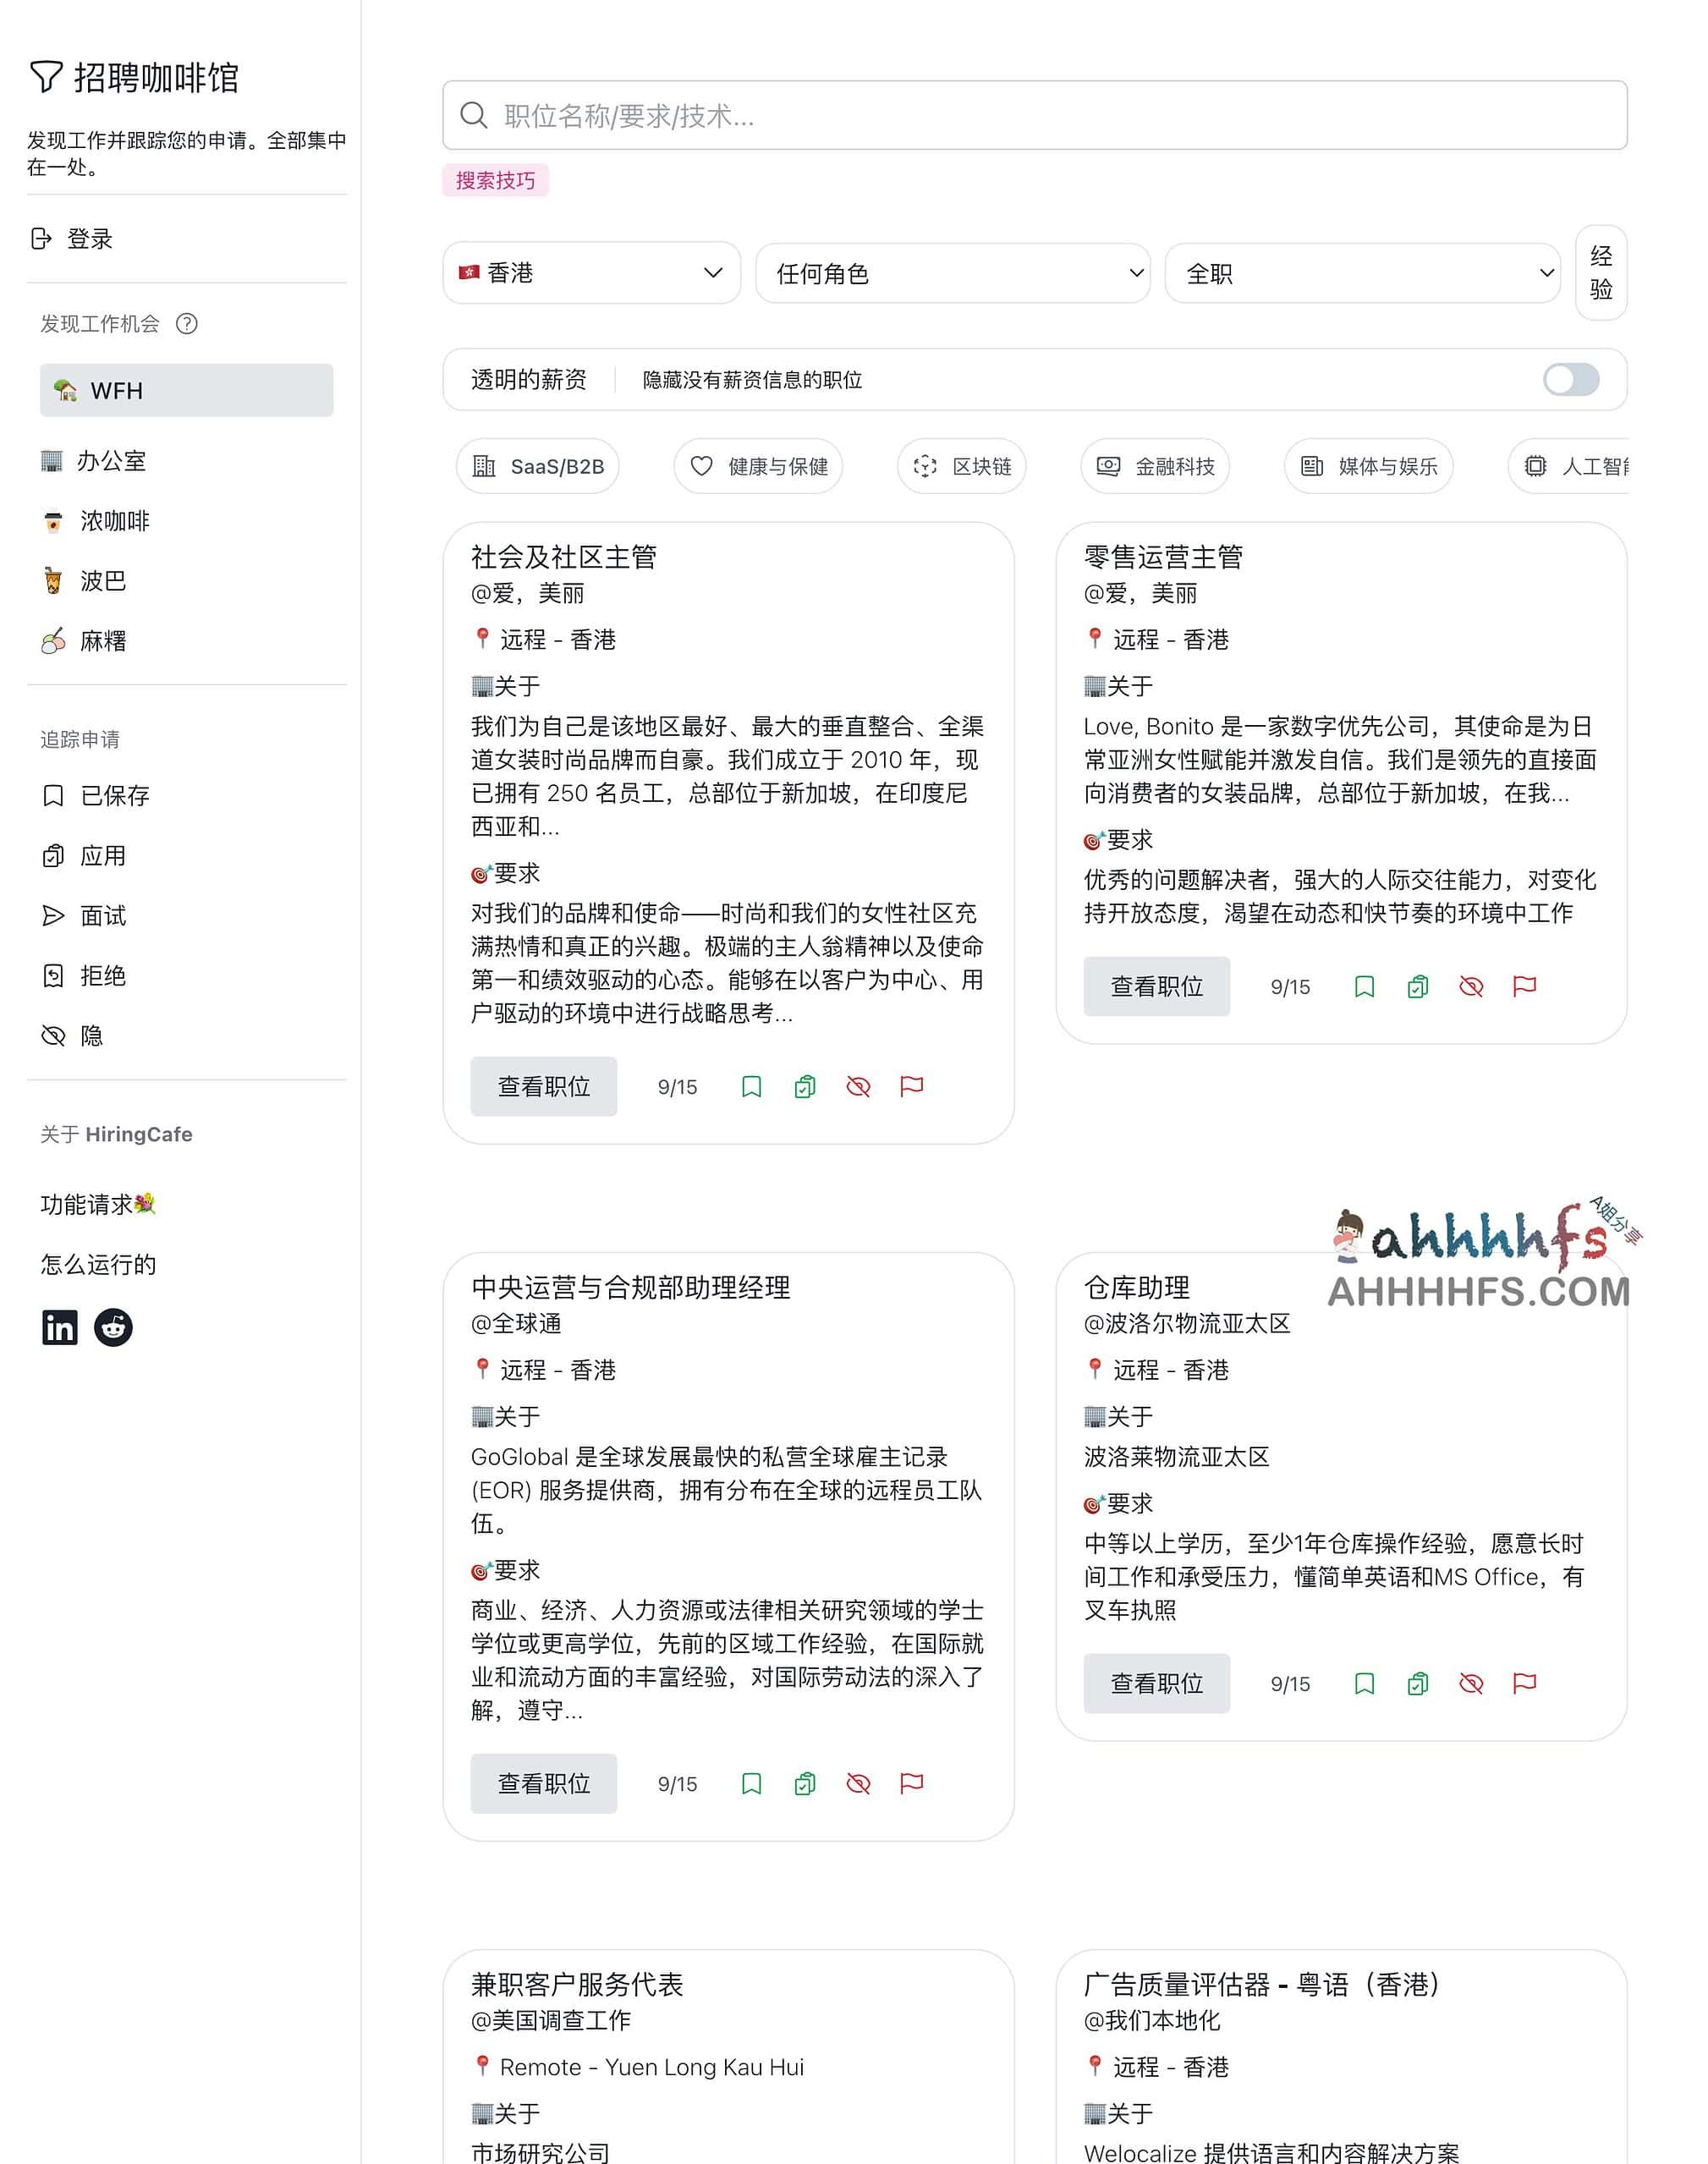
Task: Open the 搜索技巧 search tips link
Action: coord(495,181)
